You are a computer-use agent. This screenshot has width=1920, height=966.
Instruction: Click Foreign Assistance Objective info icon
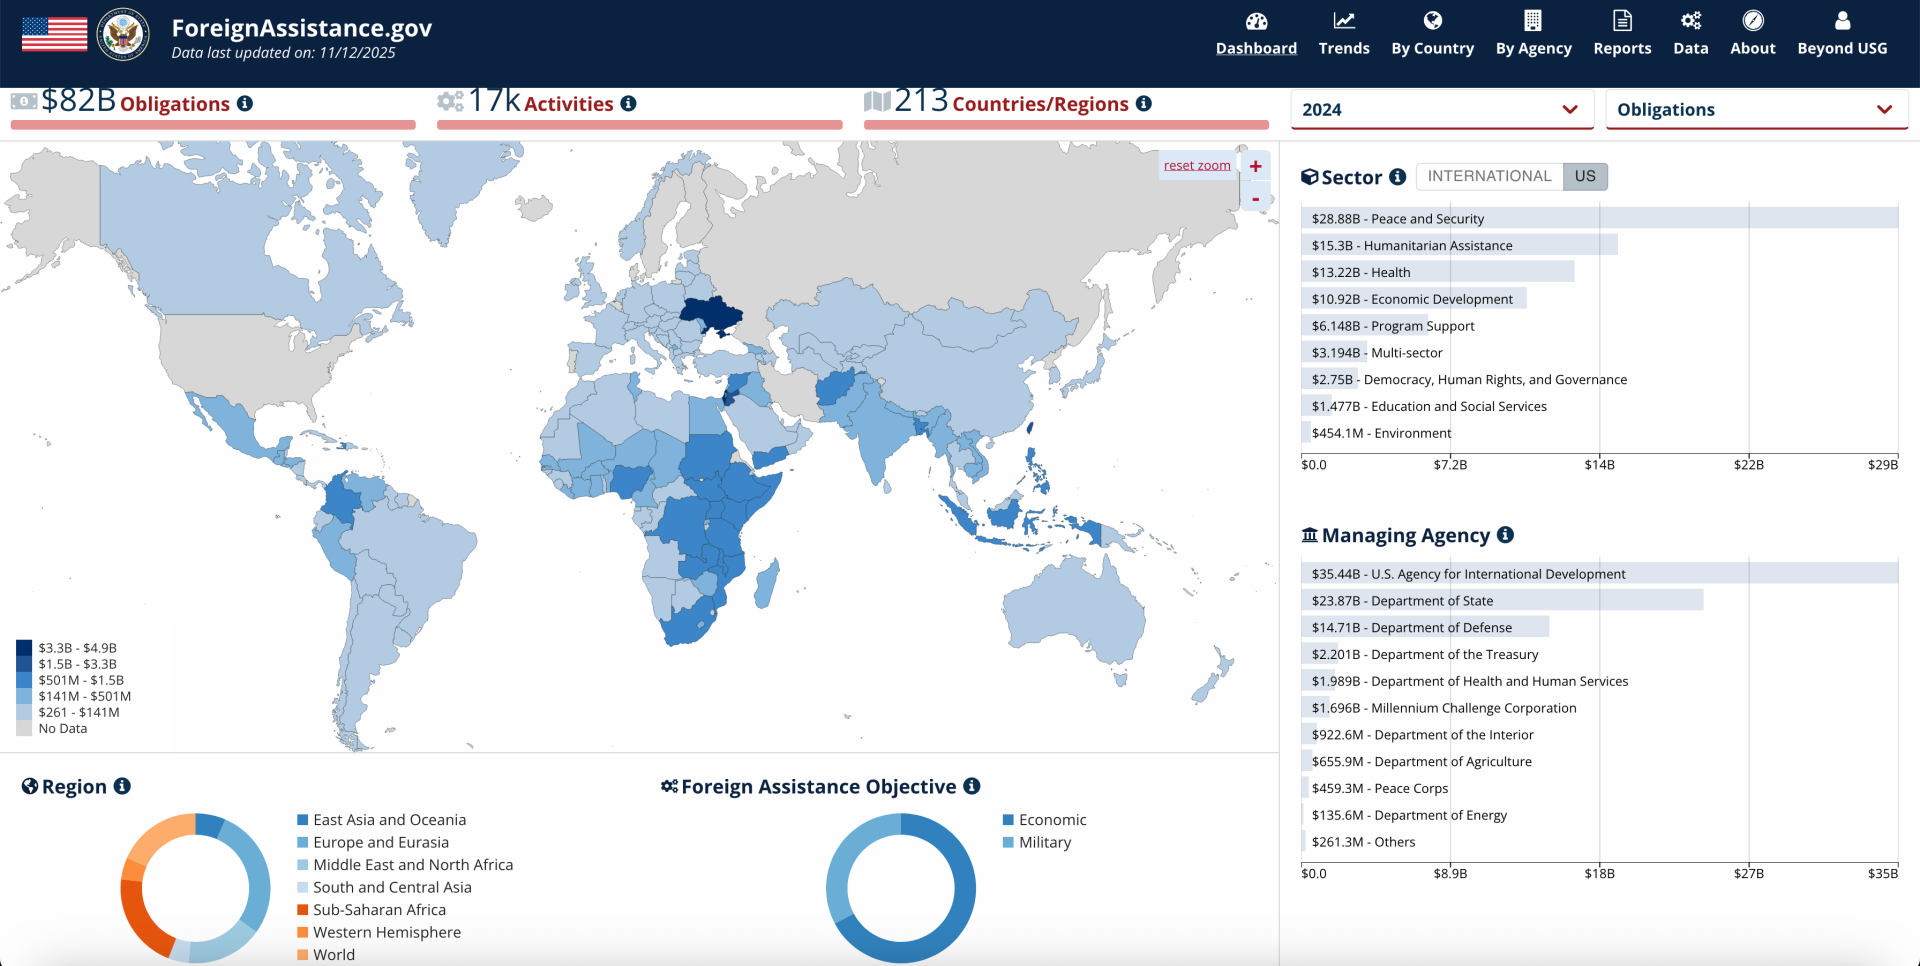pyautogui.click(x=972, y=786)
